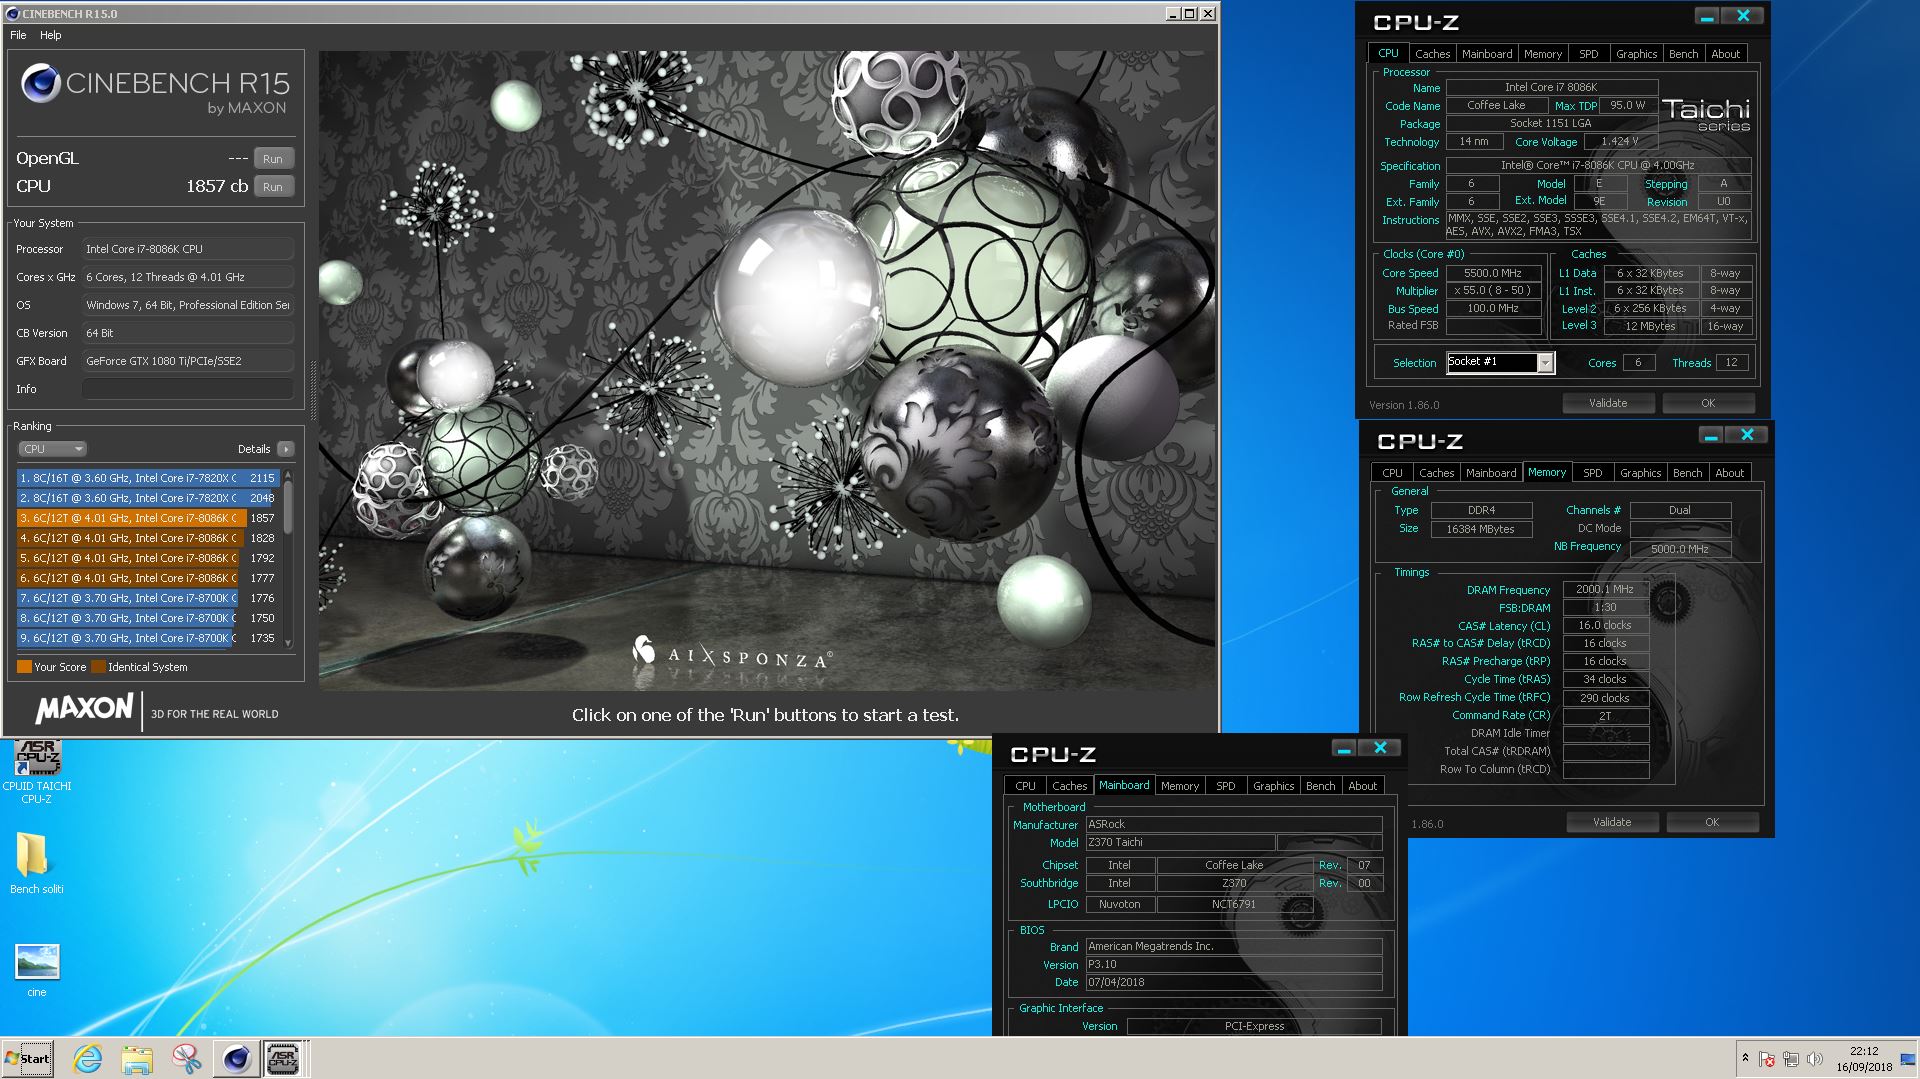
Task: Open SPD tab in Memory CPU-Z window
Action: point(1593,473)
